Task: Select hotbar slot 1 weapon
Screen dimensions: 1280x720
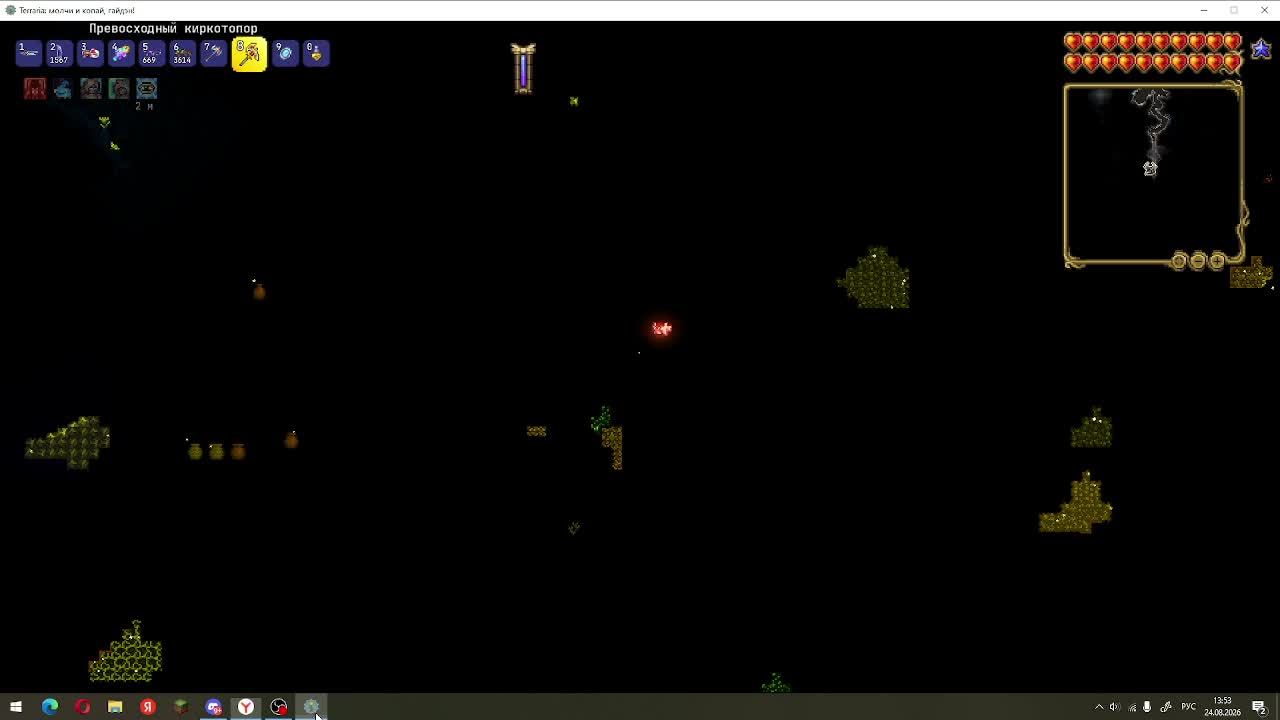Action: coord(28,52)
